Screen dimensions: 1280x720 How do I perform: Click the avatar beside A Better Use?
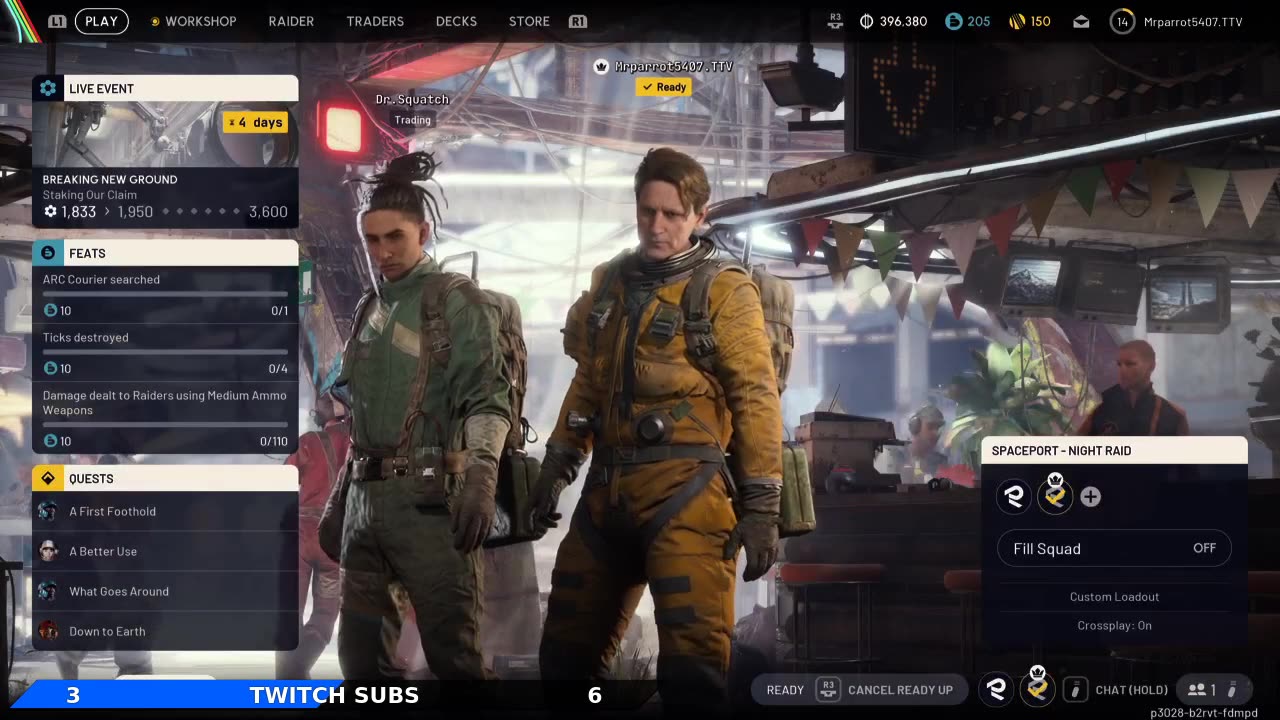pos(48,551)
